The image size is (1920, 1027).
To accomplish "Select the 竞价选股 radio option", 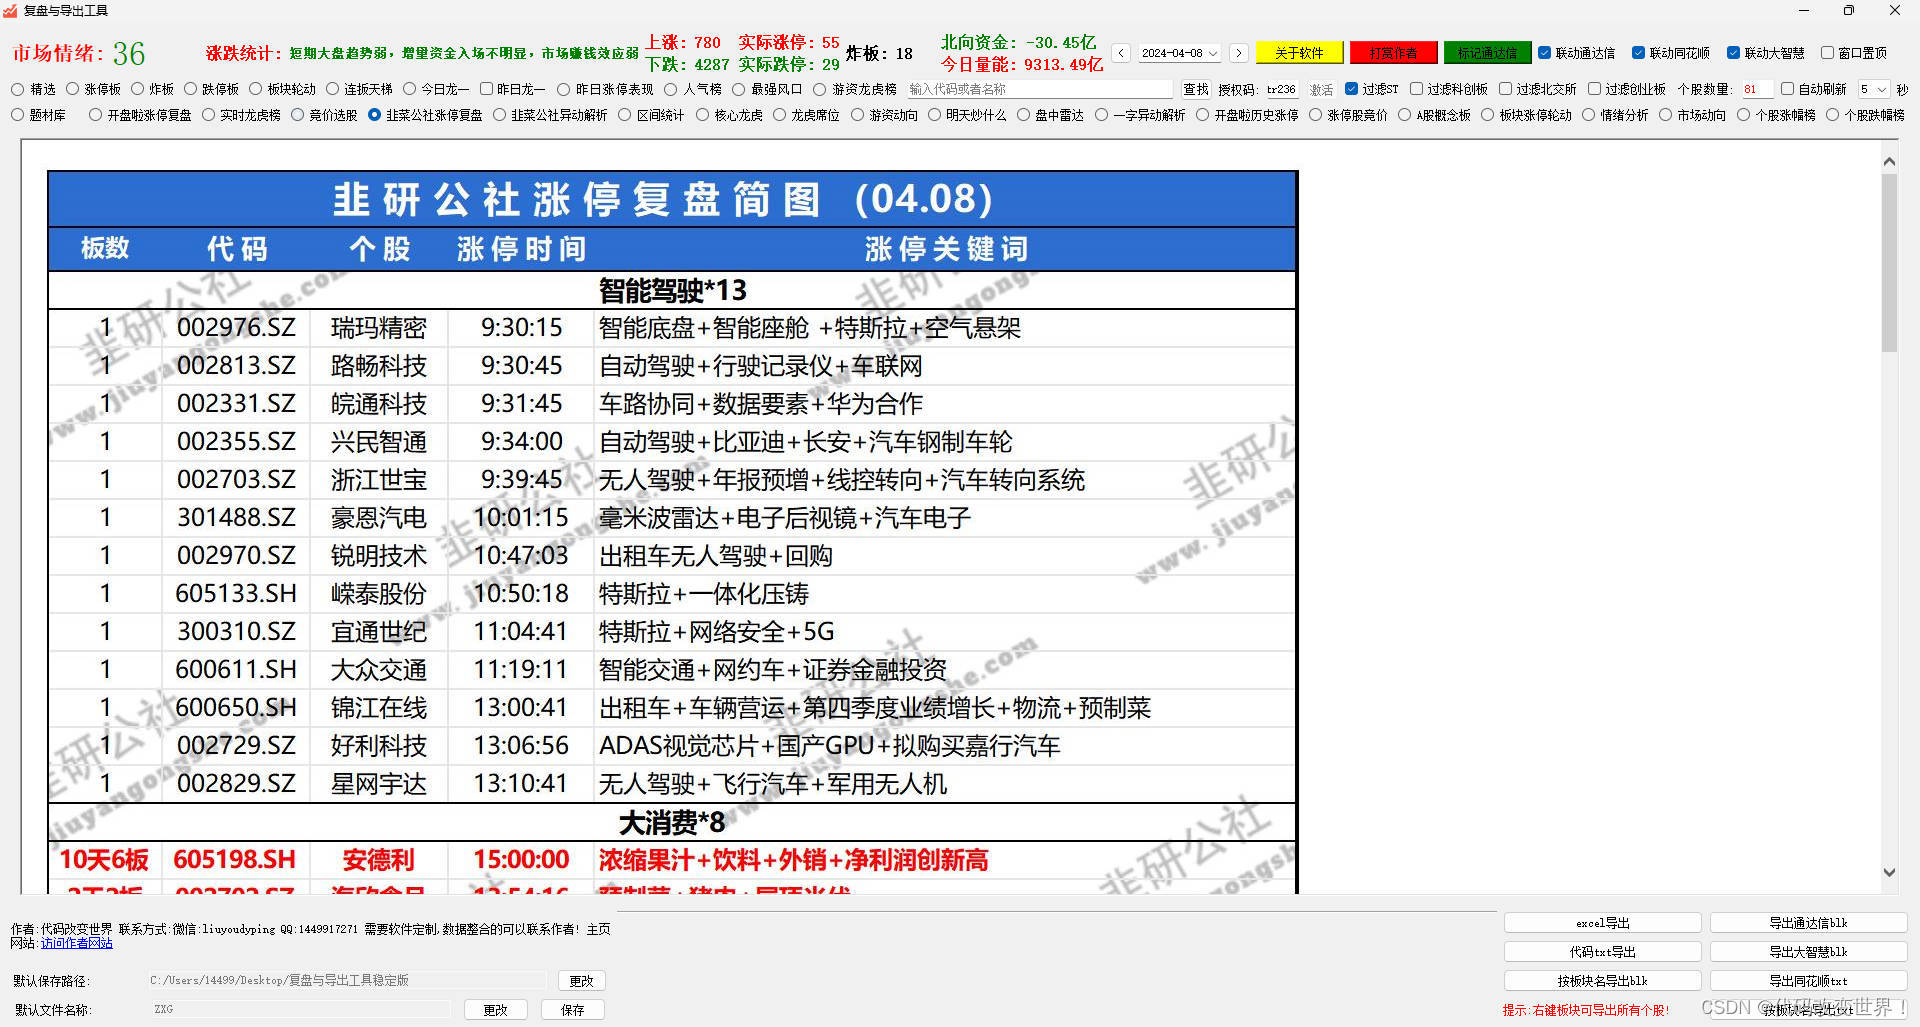I will (x=298, y=115).
